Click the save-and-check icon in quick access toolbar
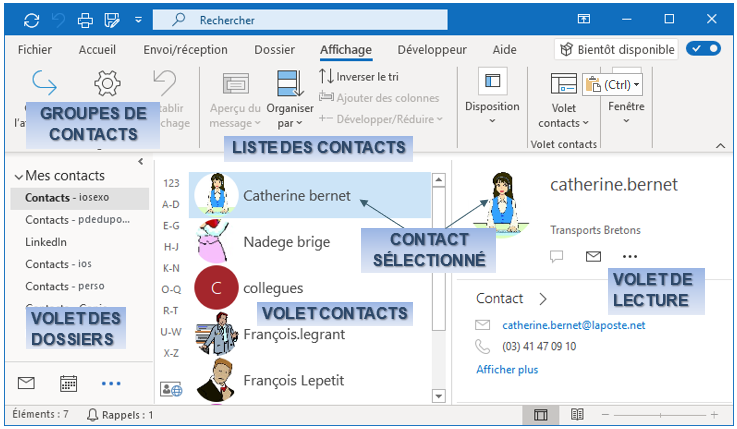 [x=112, y=20]
